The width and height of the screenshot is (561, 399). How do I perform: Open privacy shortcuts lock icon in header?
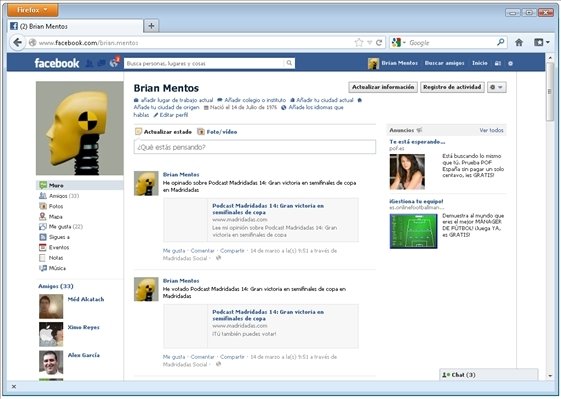click(x=498, y=63)
